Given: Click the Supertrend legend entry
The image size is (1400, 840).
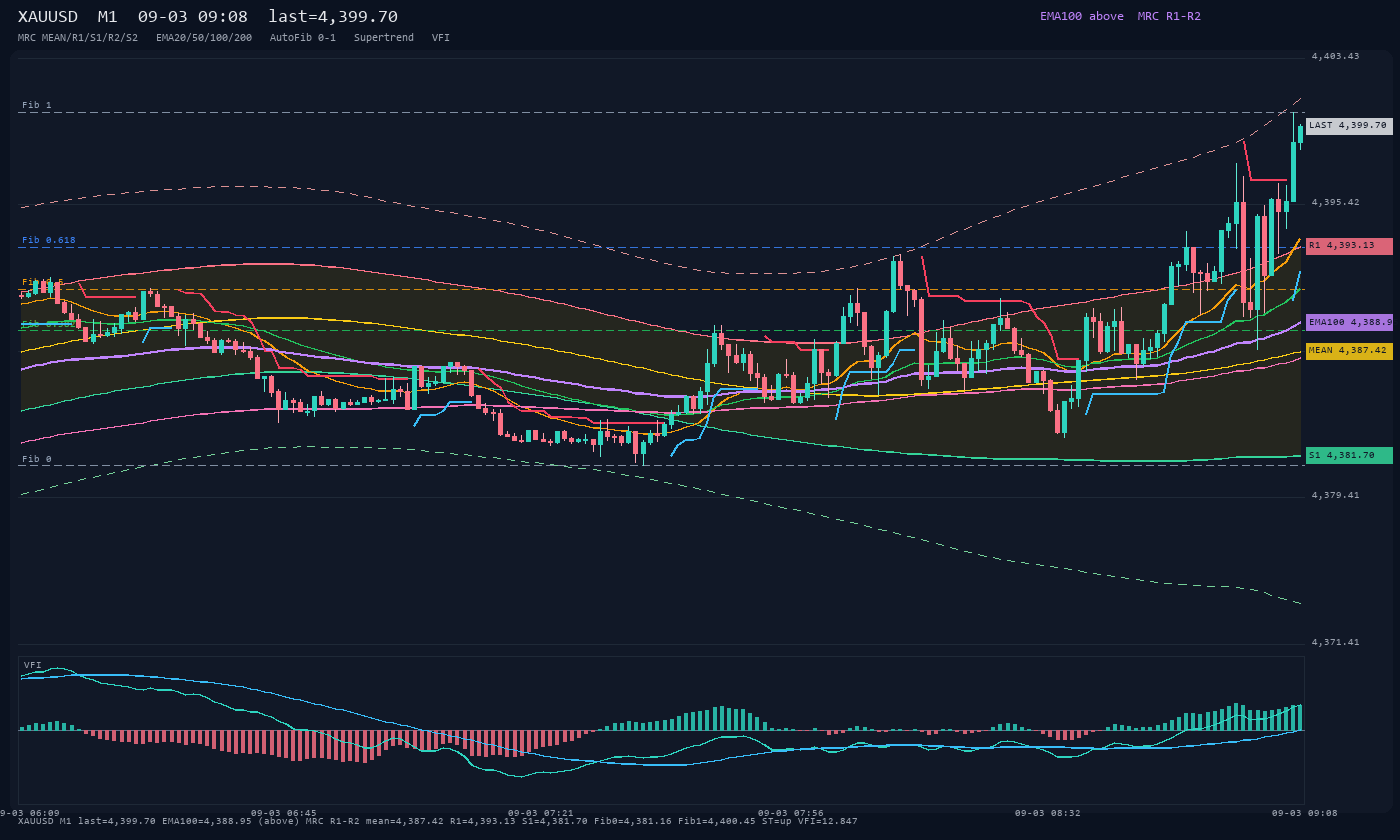Looking at the screenshot, I should pyautogui.click(x=384, y=37).
